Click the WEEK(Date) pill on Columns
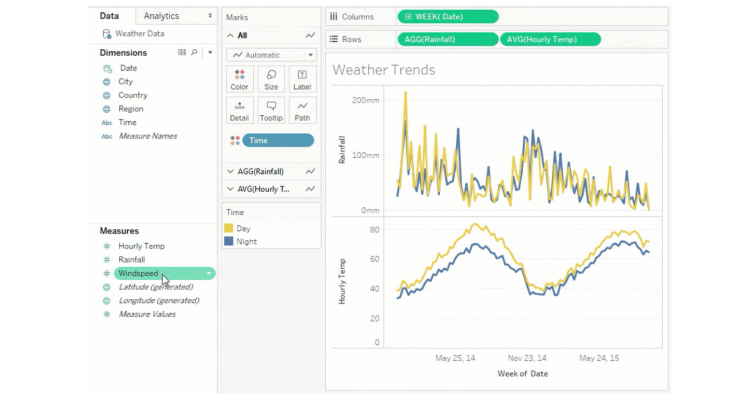Viewport: 750px width, 397px height. pos(448,17)
